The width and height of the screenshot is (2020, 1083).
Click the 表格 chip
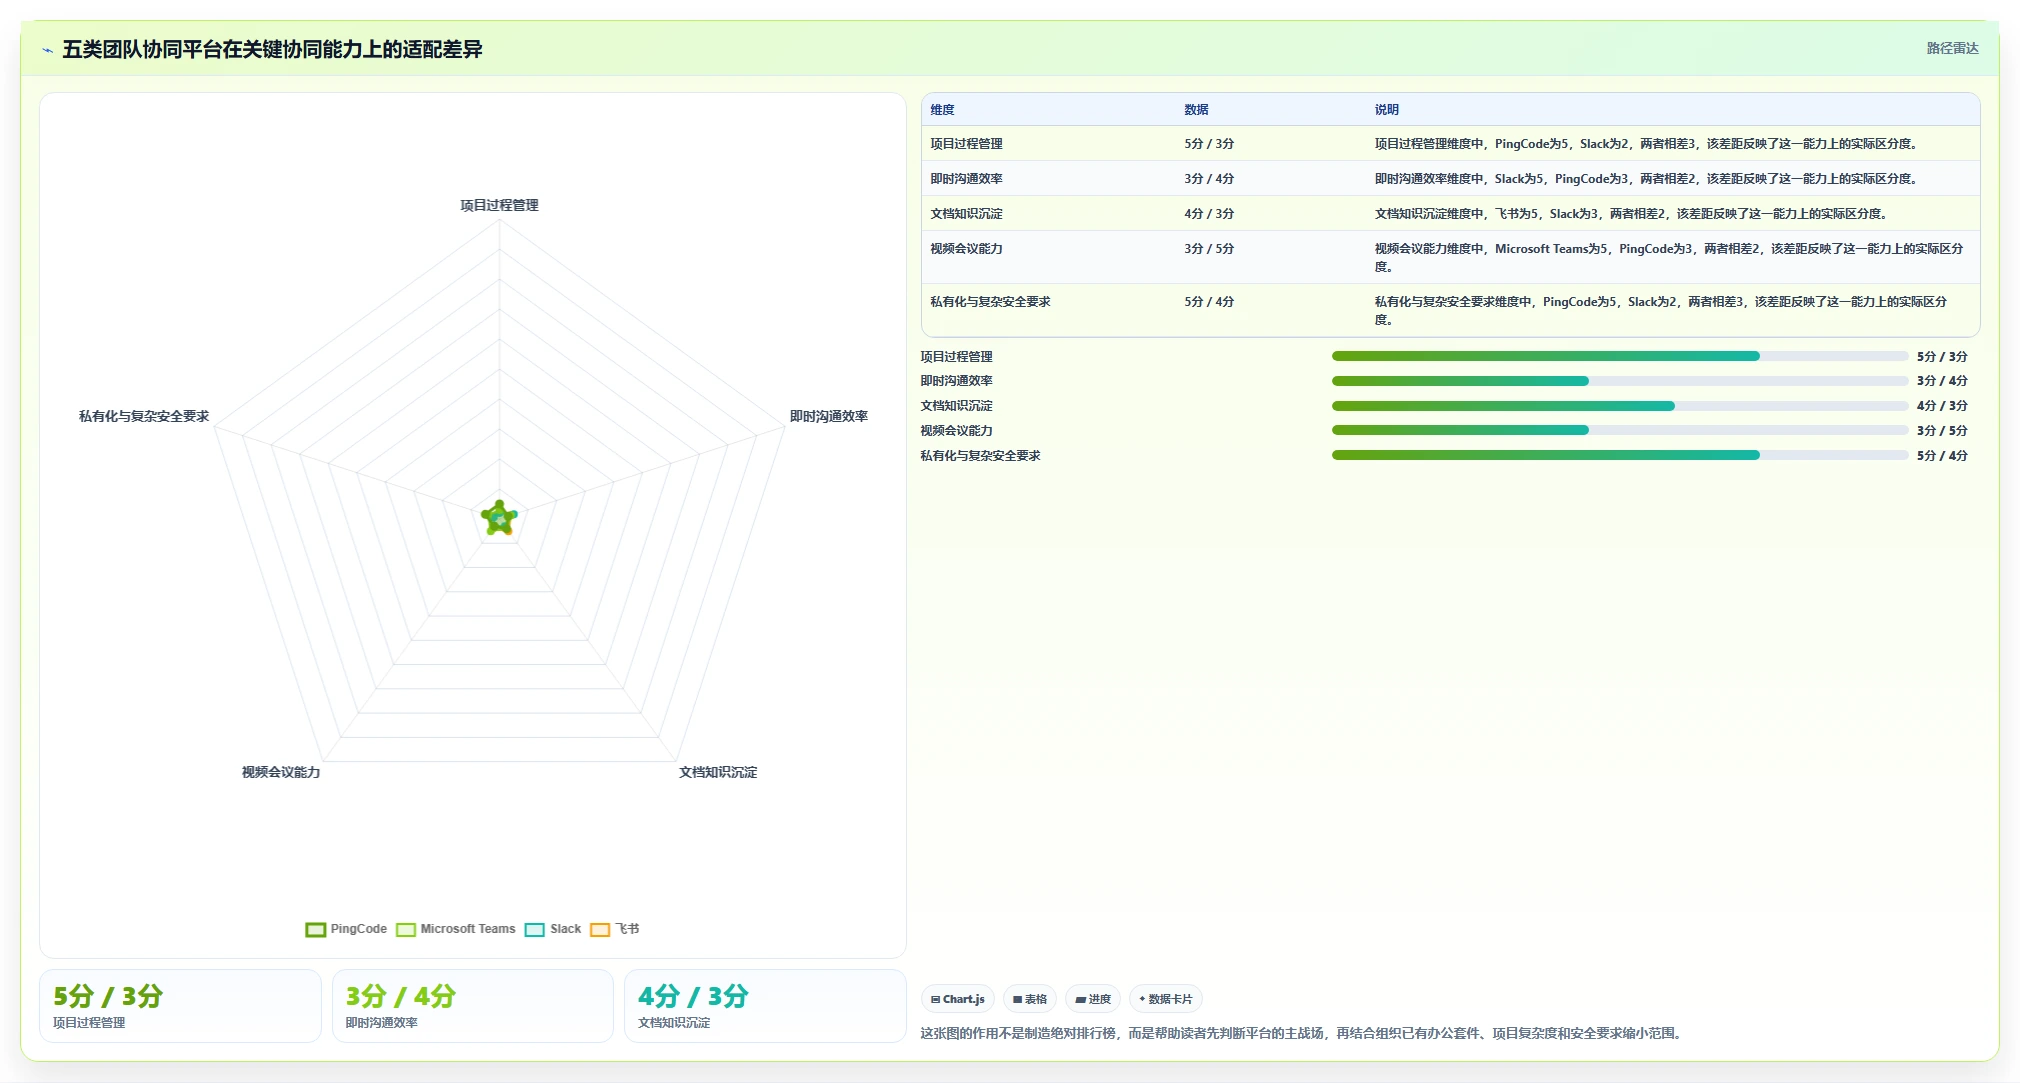pos(1030,999)
